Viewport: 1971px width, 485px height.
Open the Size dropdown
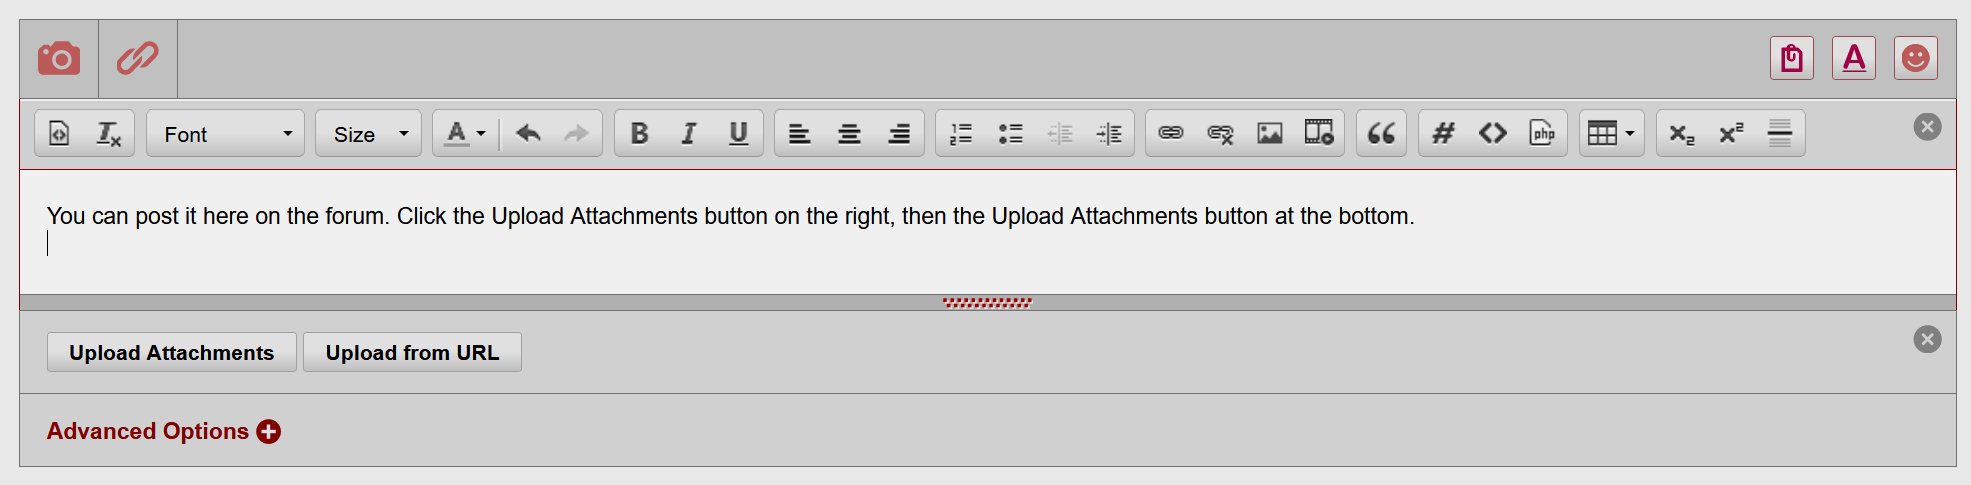click(x=369, y=133)
